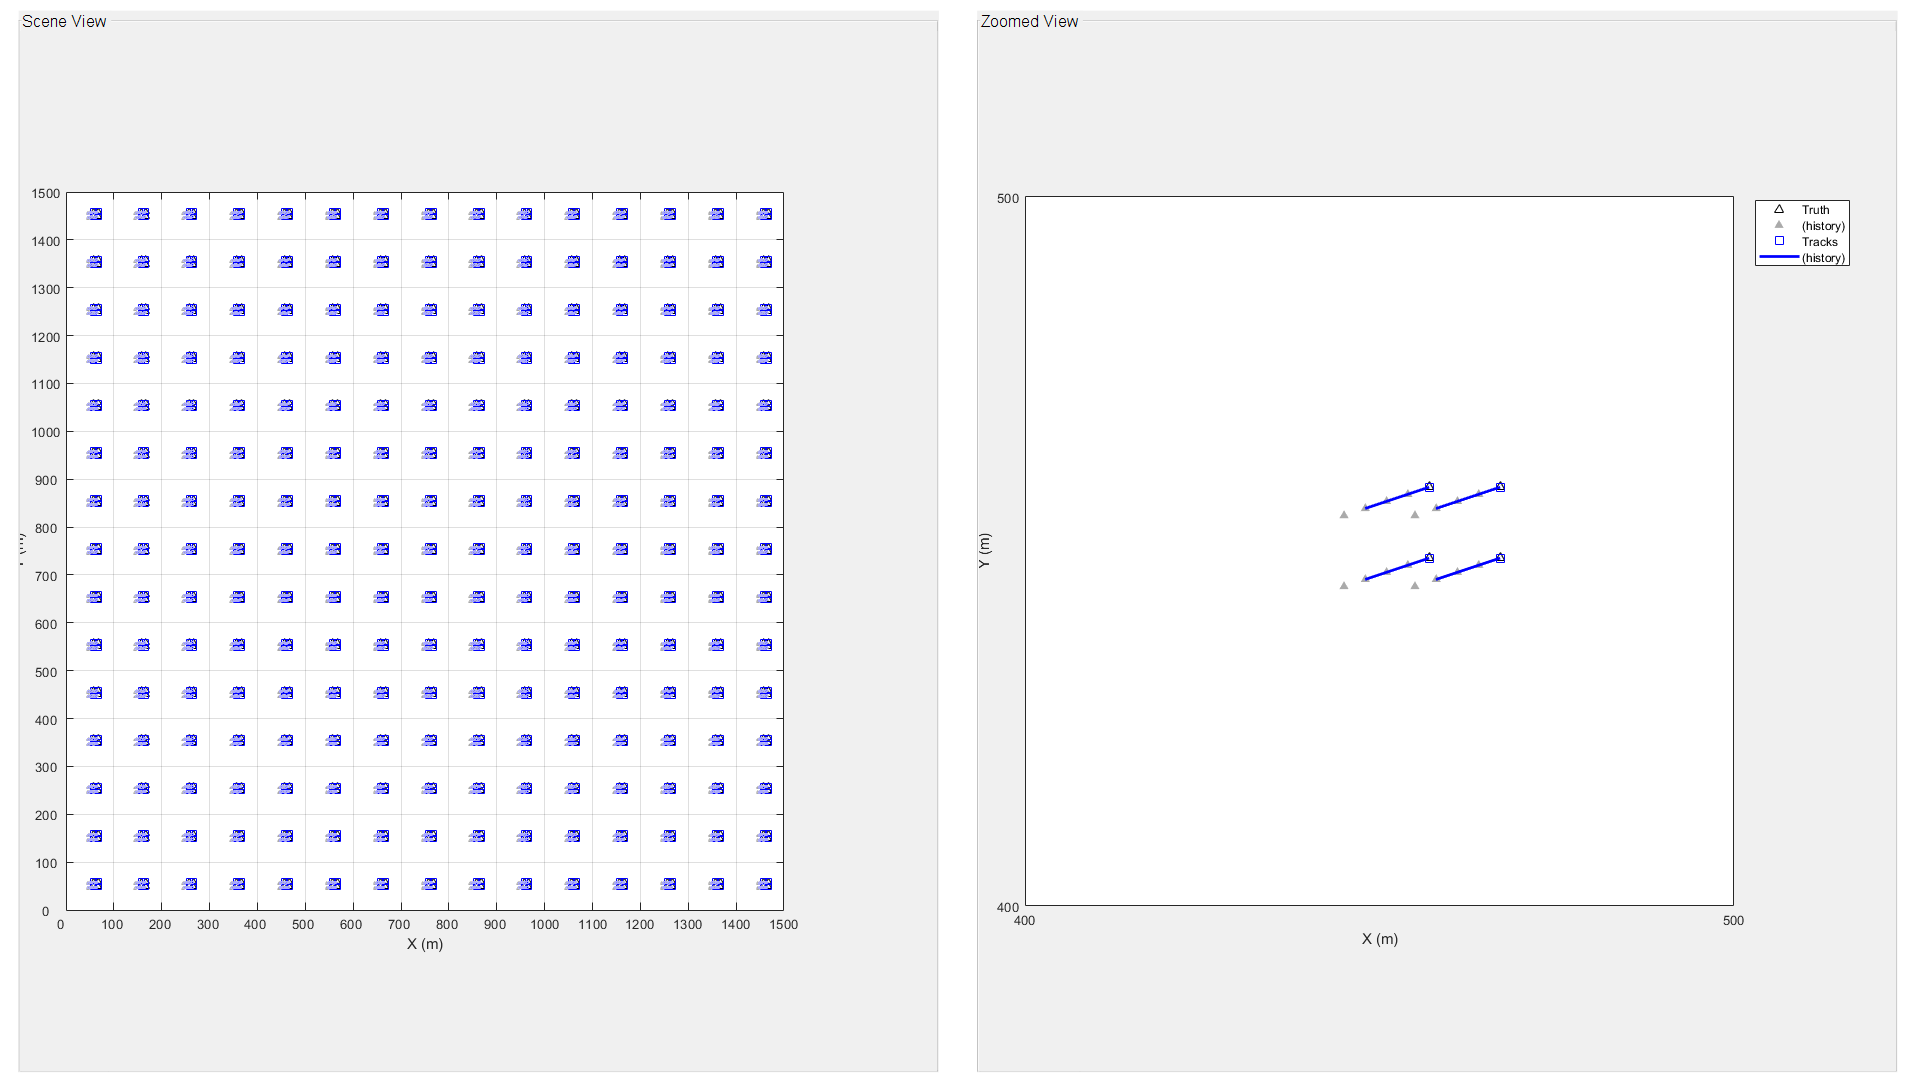Click the black triangle Truth legend icon
The width and height of the screenshot is (1917, 1083).
click(x=1779, y=209)
